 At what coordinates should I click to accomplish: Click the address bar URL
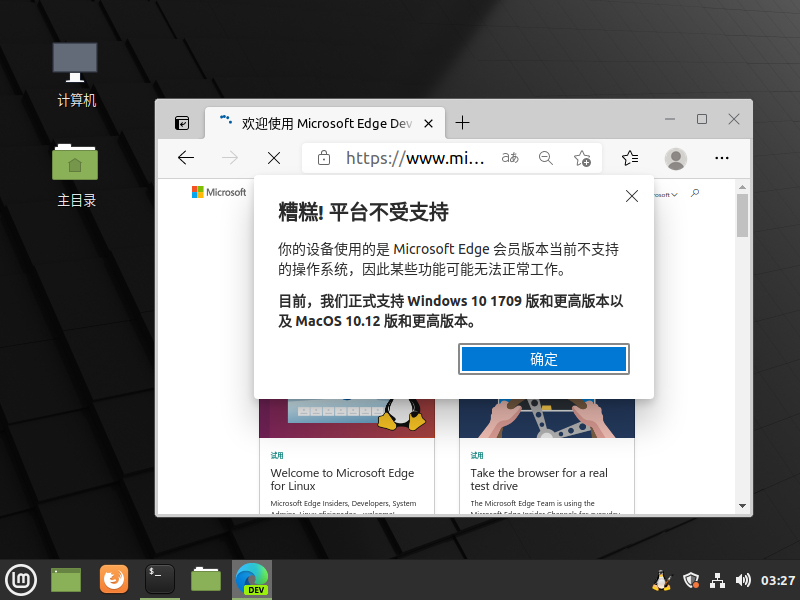coord(415,158)
